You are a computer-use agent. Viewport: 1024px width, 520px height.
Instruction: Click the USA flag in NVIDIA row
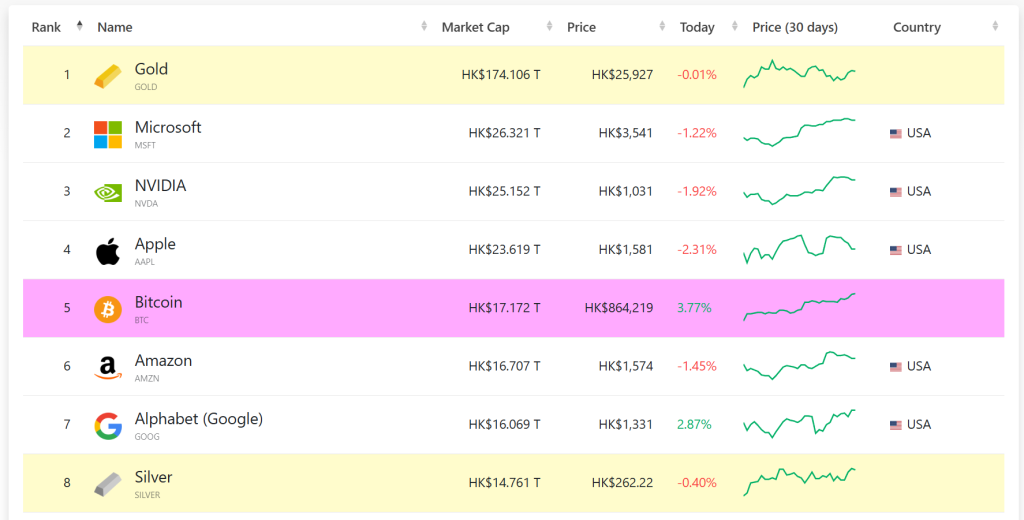tap(895, 191)
